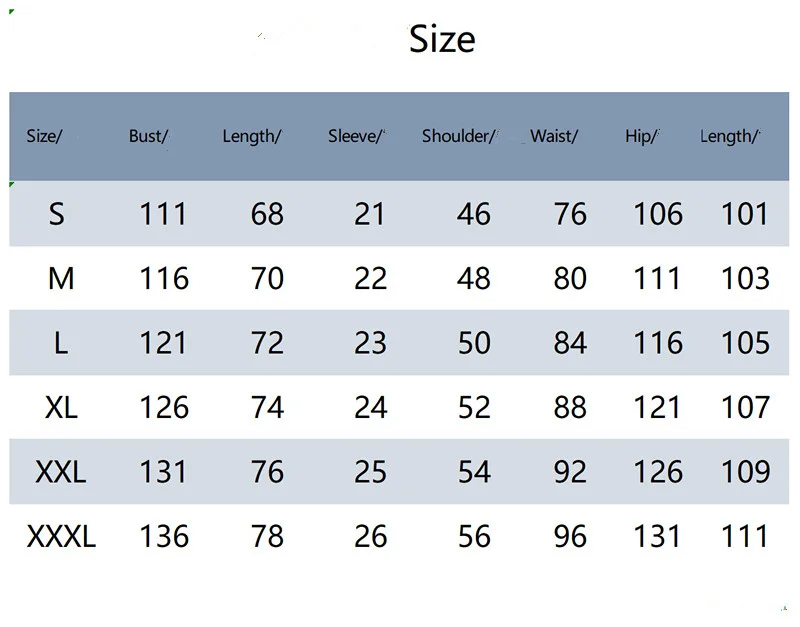Click shoulder value 50 in L row
Screen dimensions: 800x627
click(x=474, y=343)
